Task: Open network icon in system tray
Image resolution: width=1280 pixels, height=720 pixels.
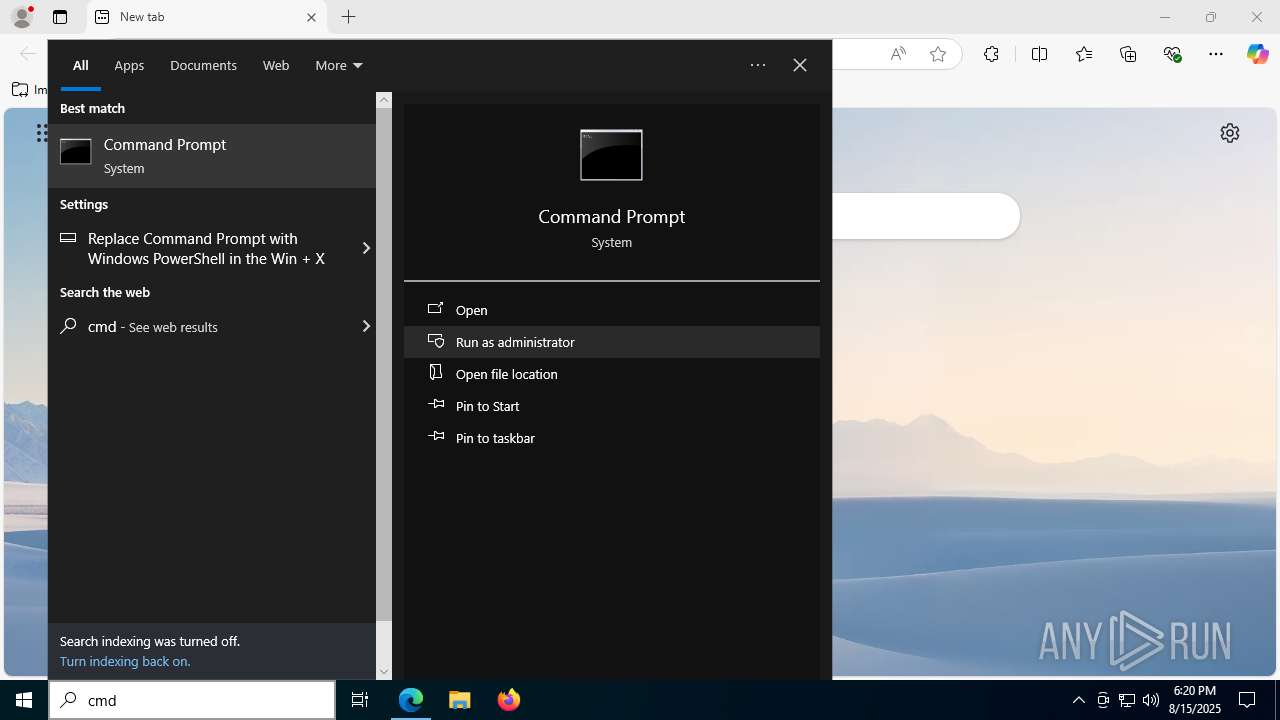Action: click(x=1127, y=700)
